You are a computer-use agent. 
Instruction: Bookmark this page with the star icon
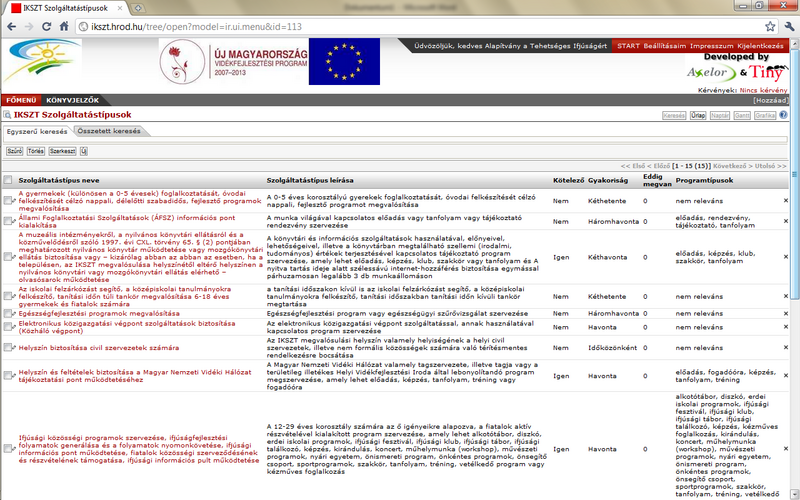770,27
